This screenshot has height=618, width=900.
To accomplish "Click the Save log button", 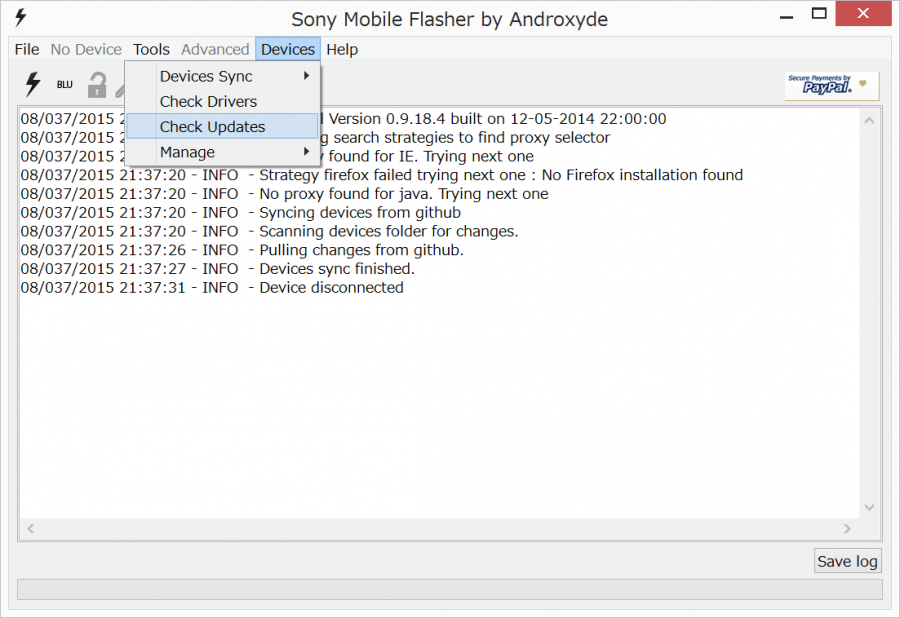I will 847,561.
